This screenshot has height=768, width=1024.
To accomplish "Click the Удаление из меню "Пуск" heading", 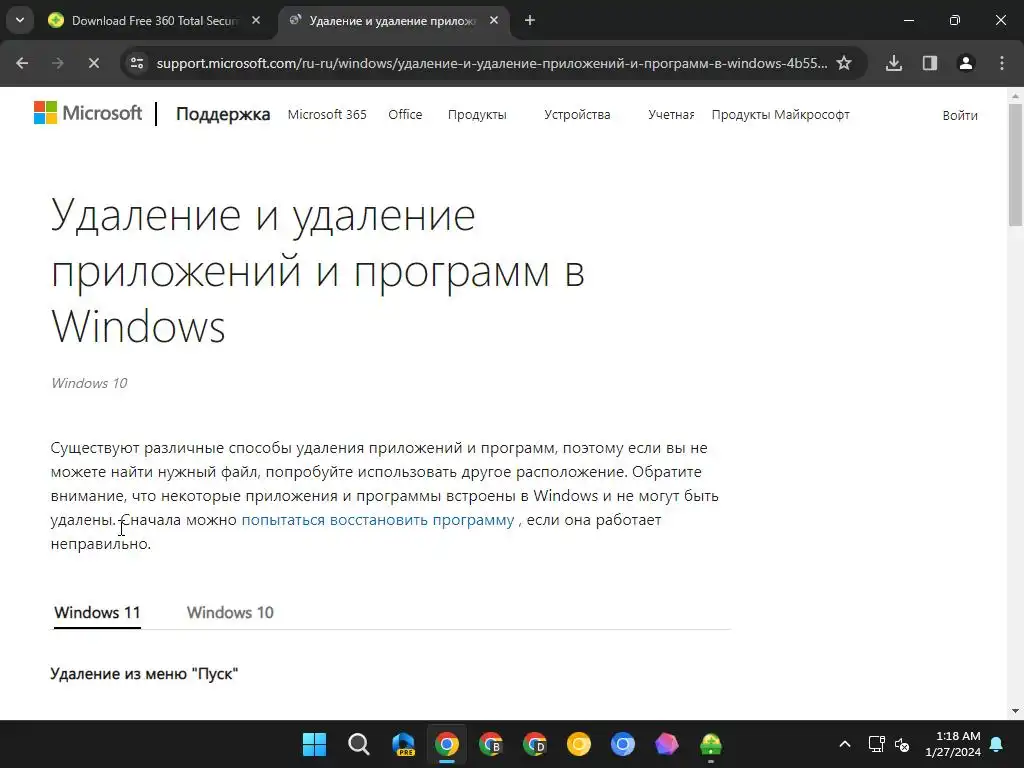I will pos(144,673).
